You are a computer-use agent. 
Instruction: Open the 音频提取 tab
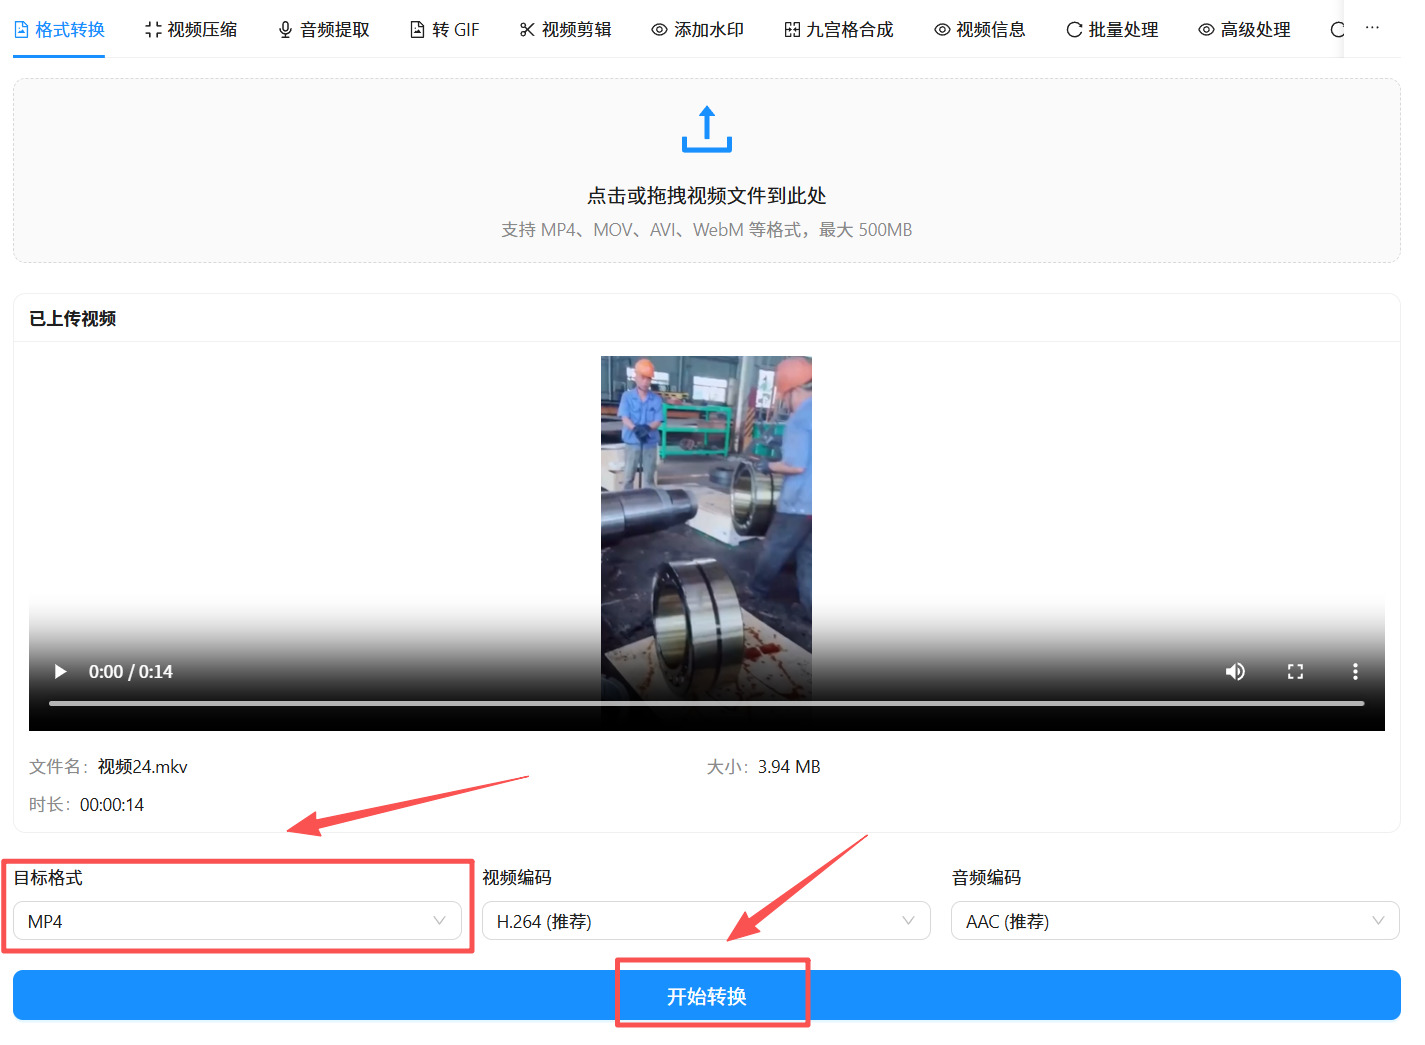click(324, 30)
